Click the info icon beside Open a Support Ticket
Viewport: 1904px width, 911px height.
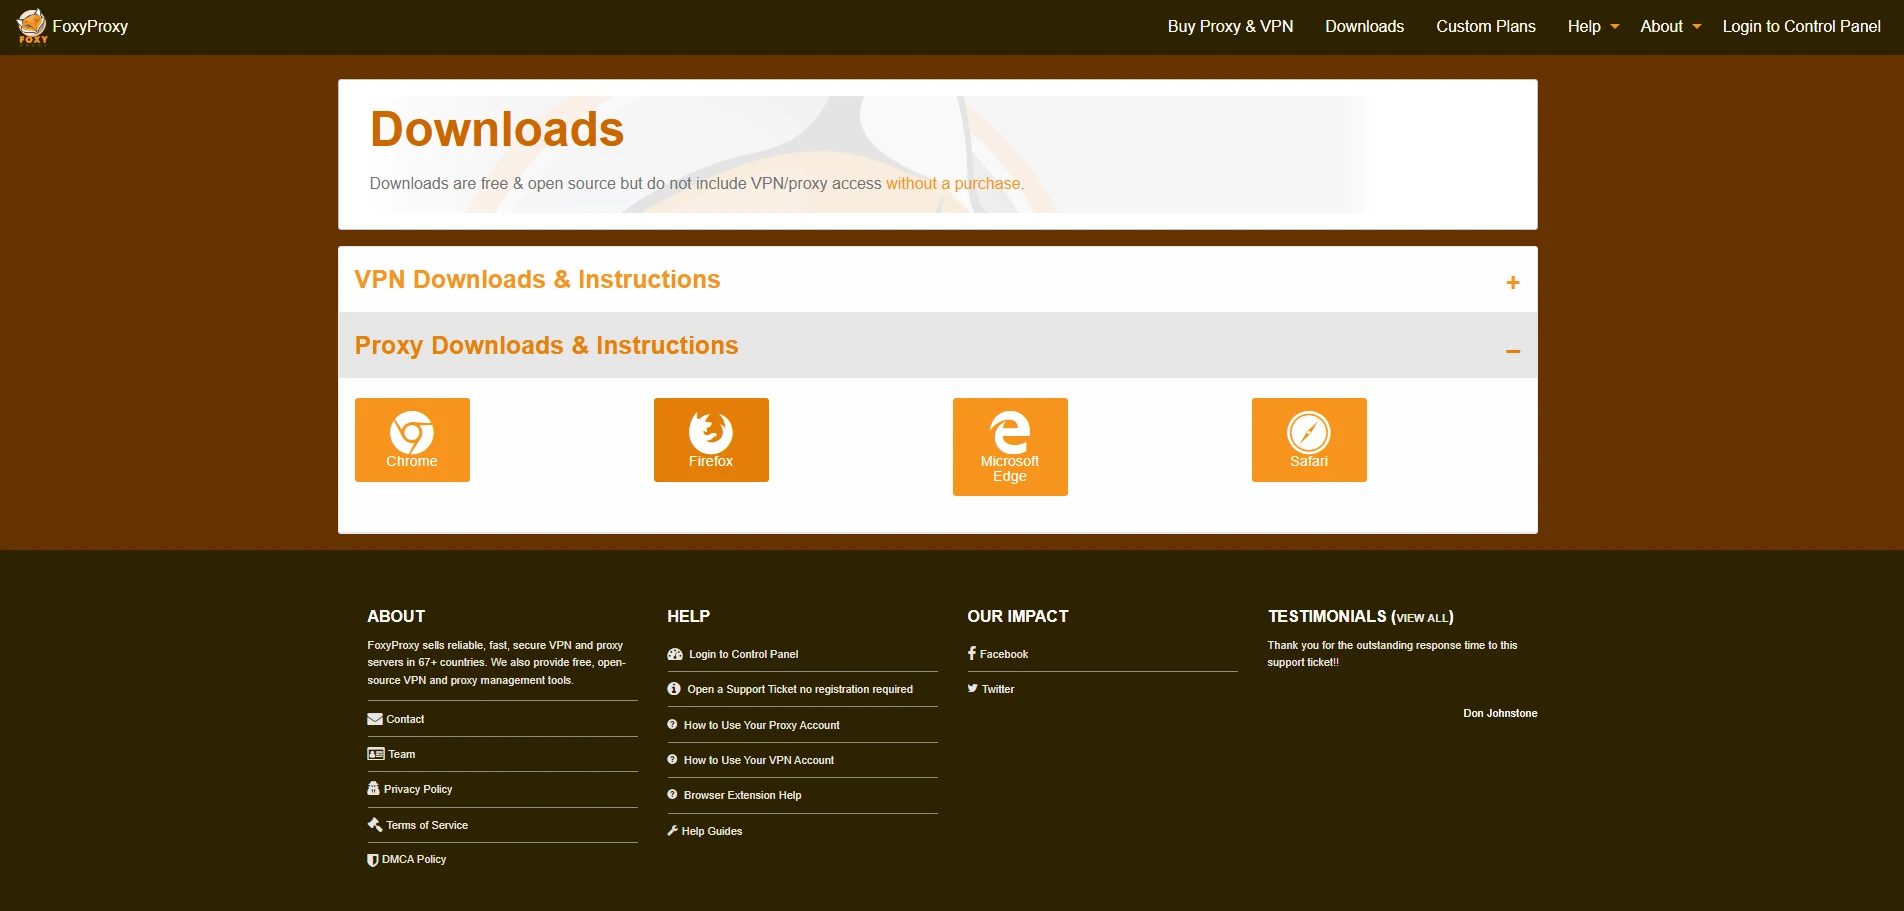point(674,689)
